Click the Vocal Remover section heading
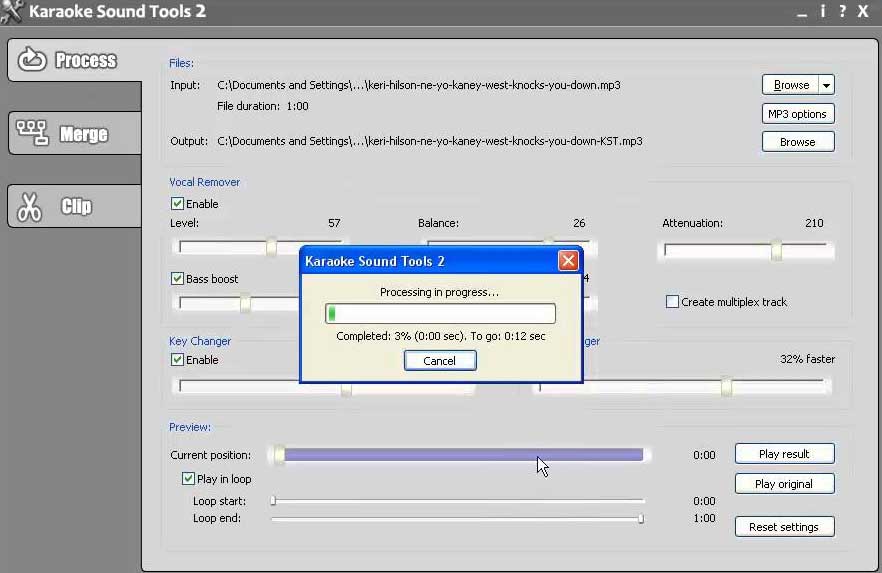 click(205, 182)
